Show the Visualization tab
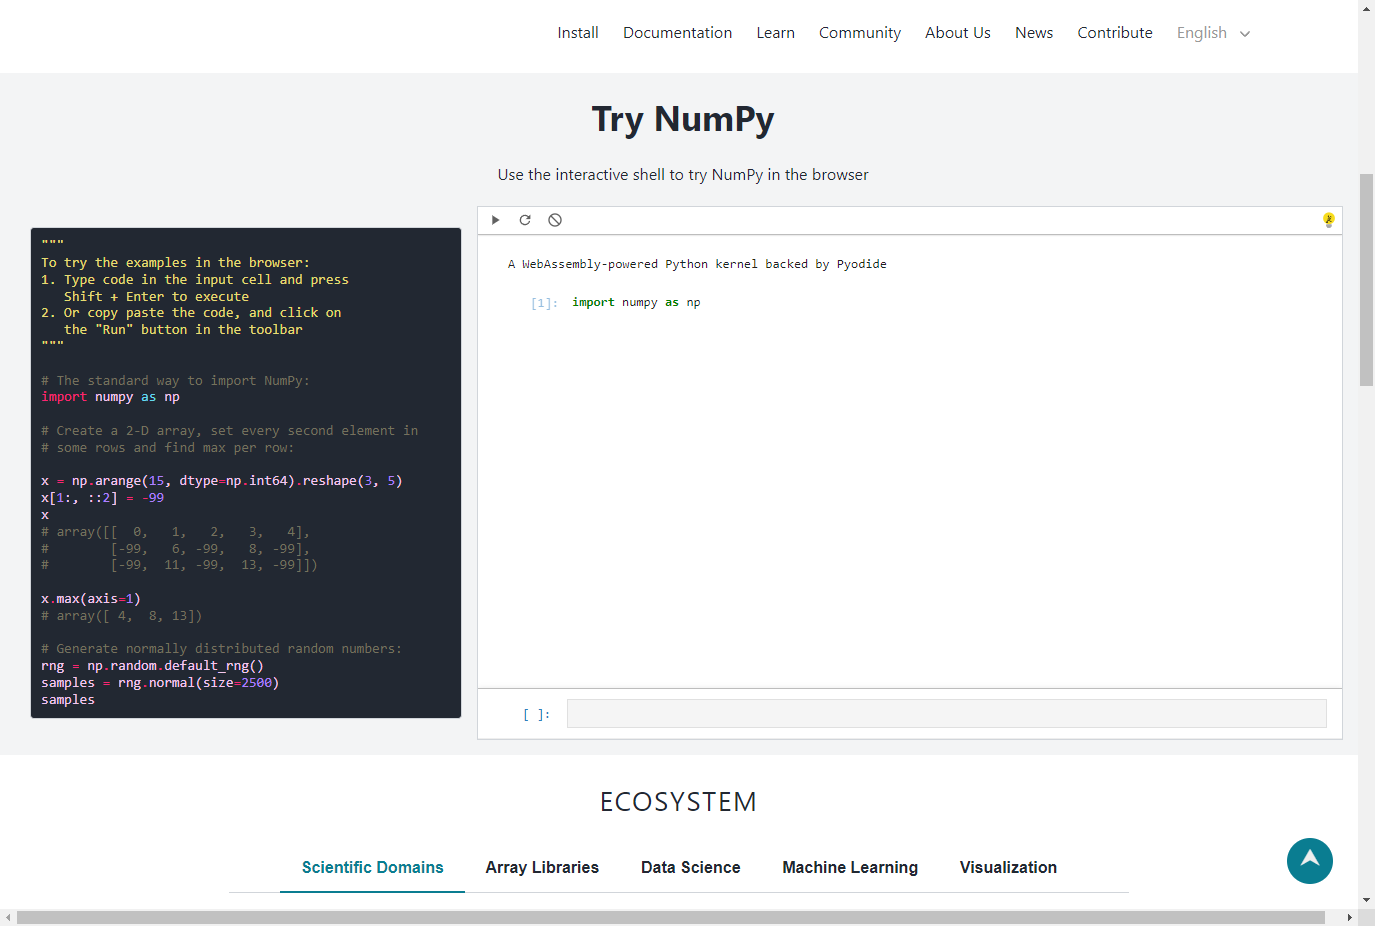This screenshot has height=926, width=1375. (1007, 867)
